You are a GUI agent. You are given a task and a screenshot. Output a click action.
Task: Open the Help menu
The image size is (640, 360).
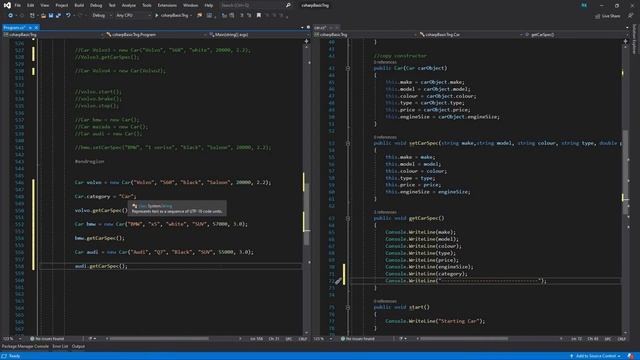[209, 5]
